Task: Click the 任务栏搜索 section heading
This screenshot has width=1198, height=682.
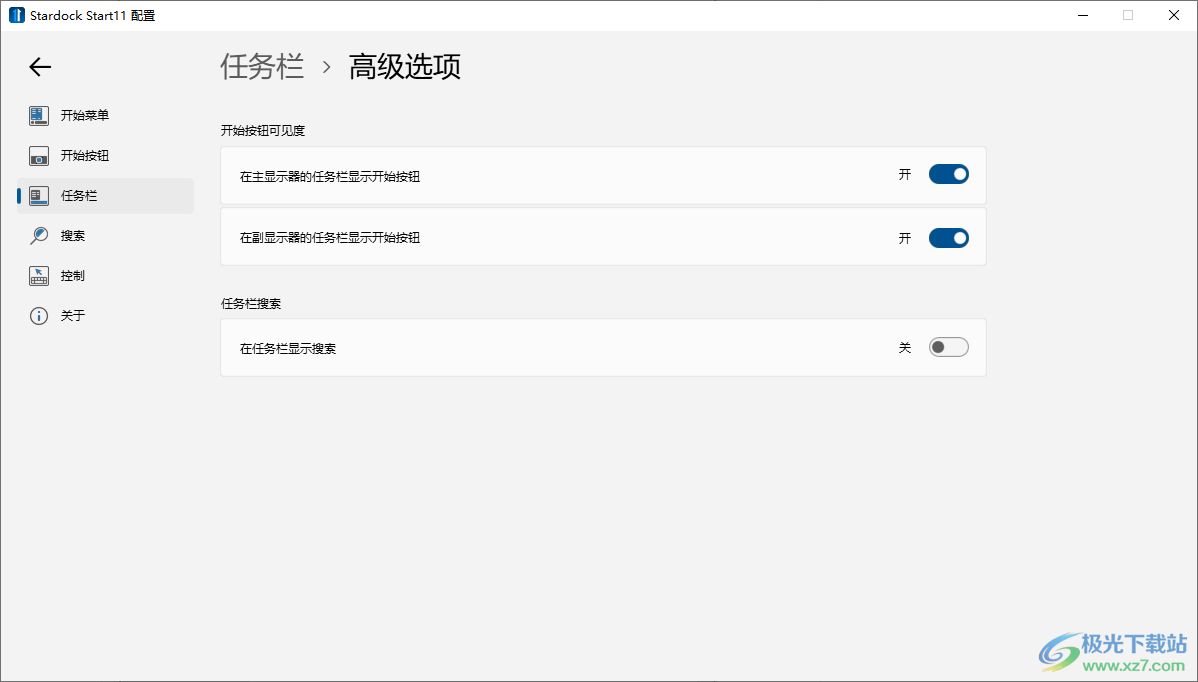Action: tap(251, 304)
